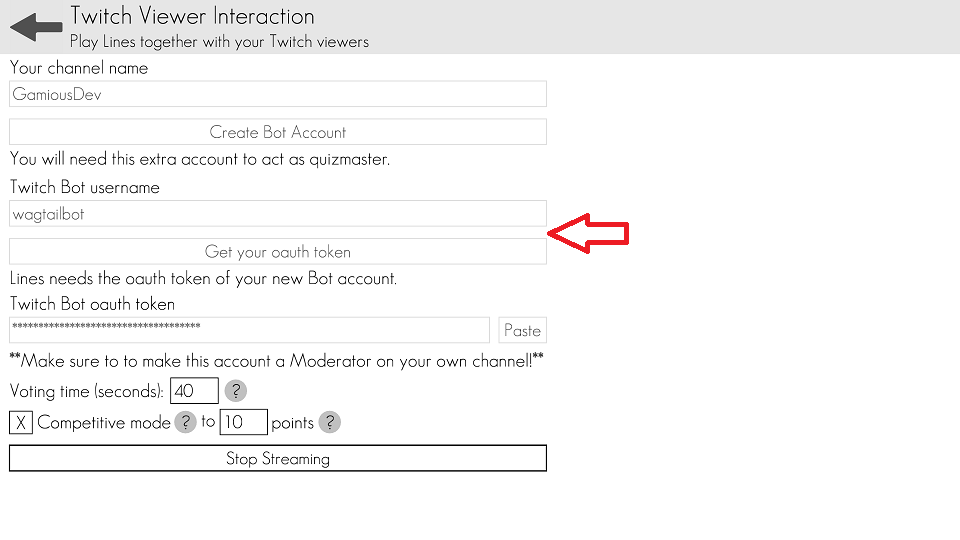This screenshot has height=540, width=960.
Task: Click the Stop Streaming button
Action: click(278, 459)
